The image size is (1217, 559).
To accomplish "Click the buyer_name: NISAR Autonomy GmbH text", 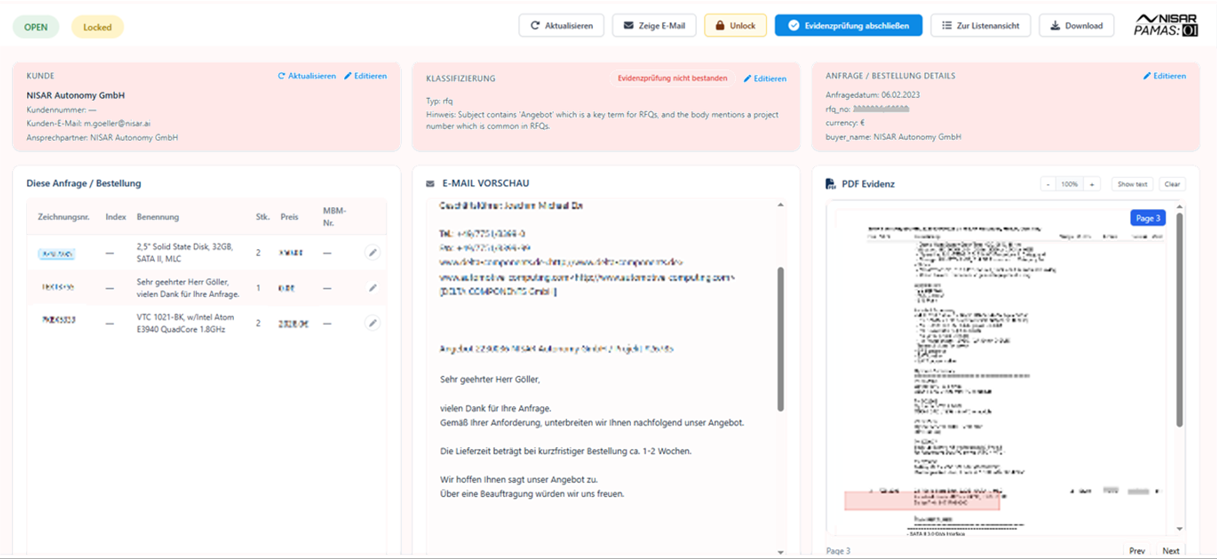I will pos(893,137).
